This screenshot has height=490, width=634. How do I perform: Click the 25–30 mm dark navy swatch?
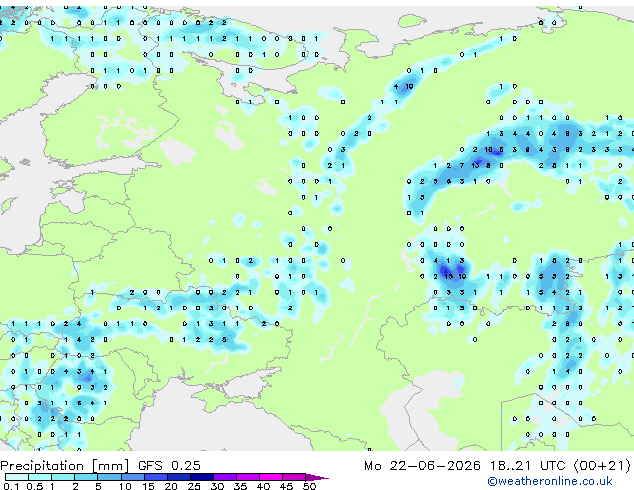201,477
